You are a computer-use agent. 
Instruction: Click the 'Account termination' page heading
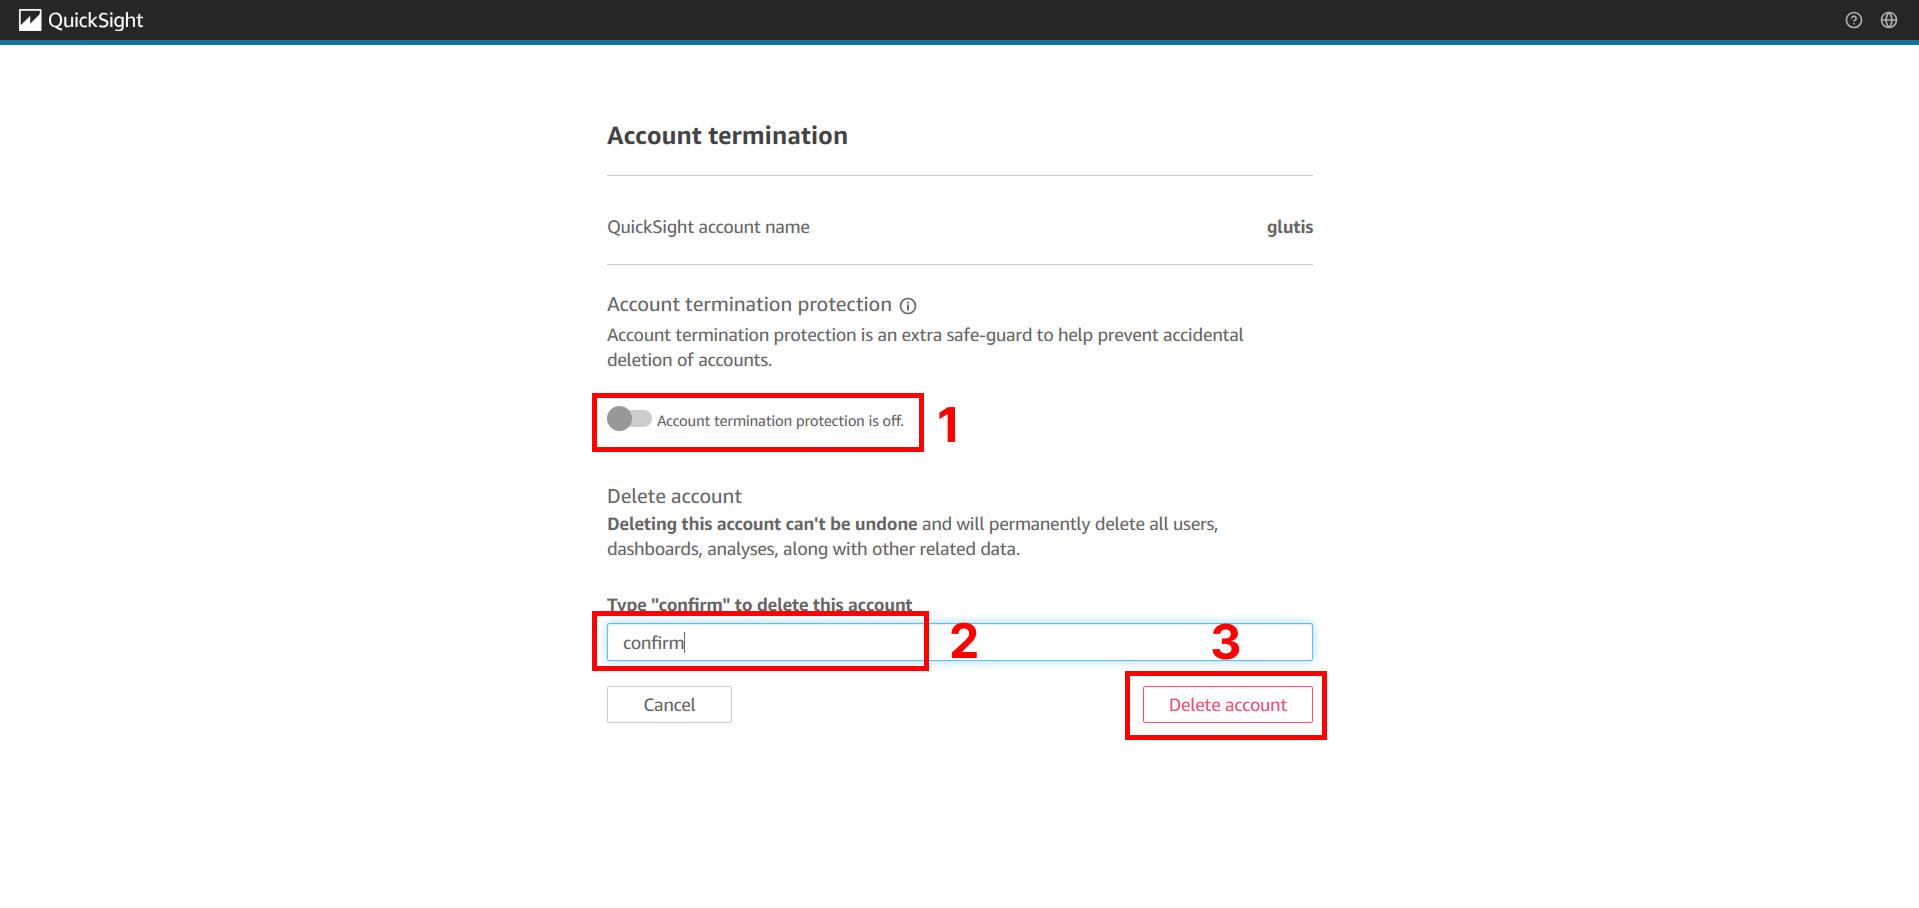click(727, 136)
